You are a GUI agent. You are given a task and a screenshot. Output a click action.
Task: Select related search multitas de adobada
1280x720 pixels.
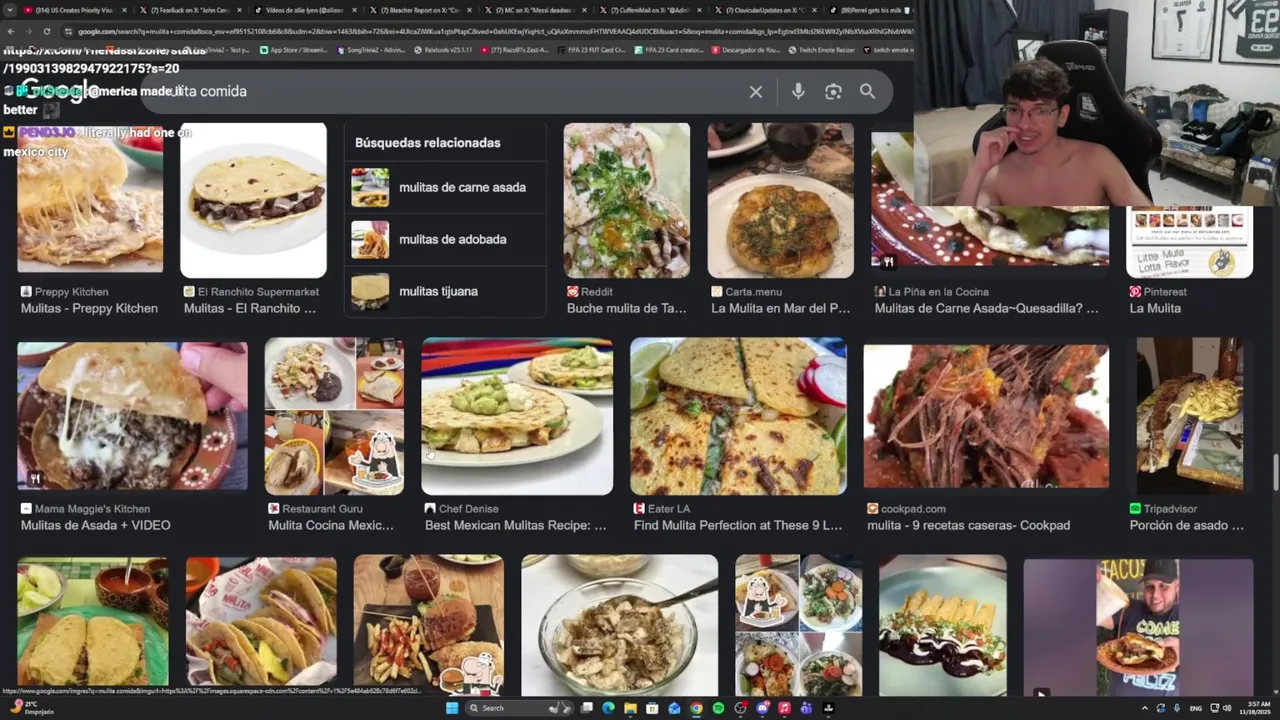445,239
